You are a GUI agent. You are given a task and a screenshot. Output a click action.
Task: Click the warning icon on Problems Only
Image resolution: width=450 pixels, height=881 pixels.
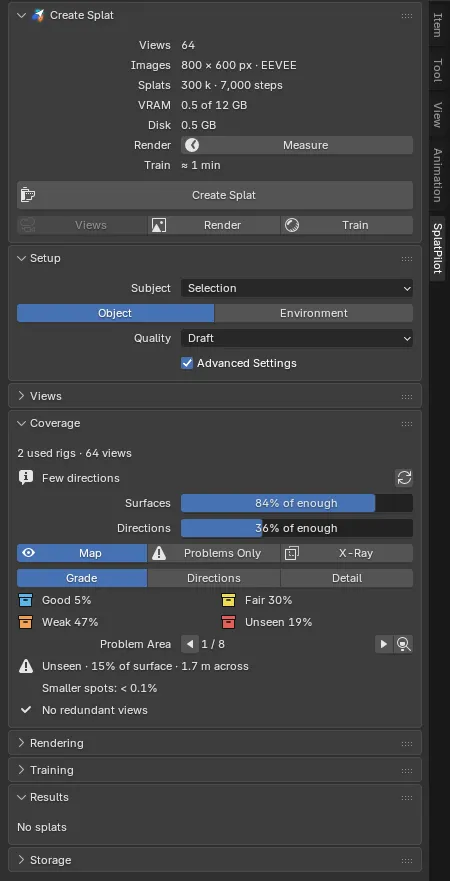(x=159, y=553)
